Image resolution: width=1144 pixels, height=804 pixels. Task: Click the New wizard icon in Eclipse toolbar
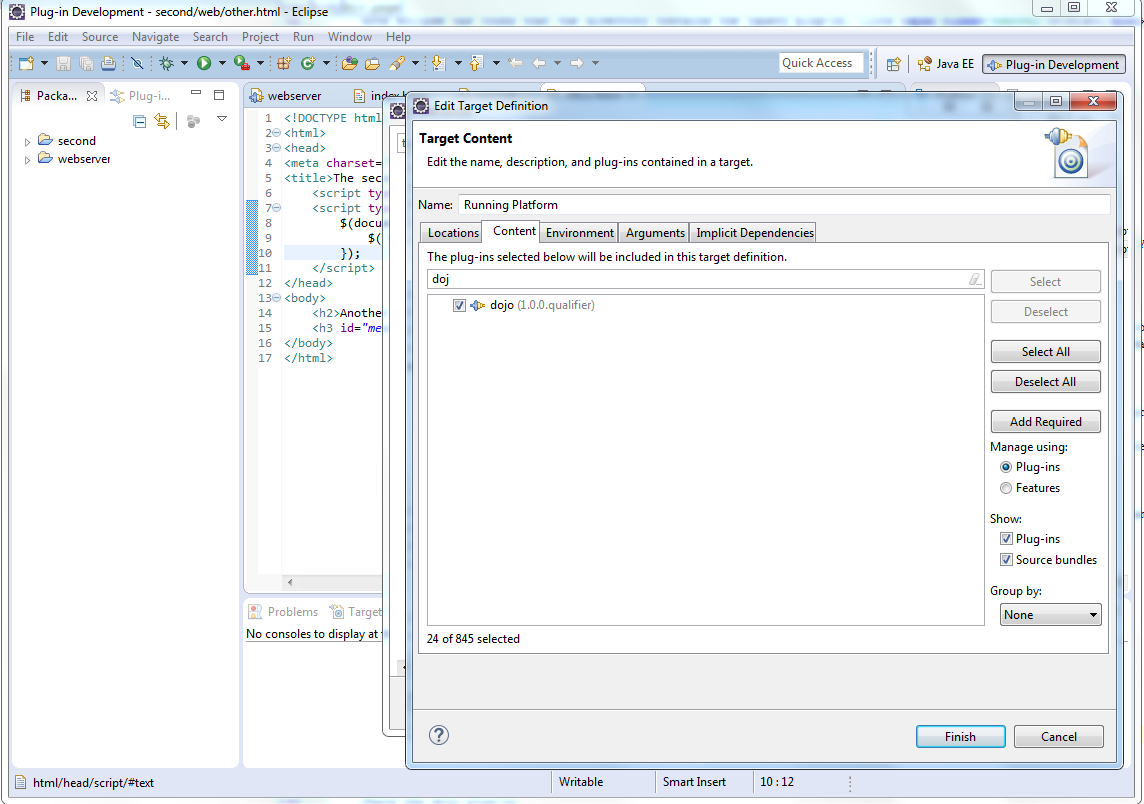click(26, 63)
